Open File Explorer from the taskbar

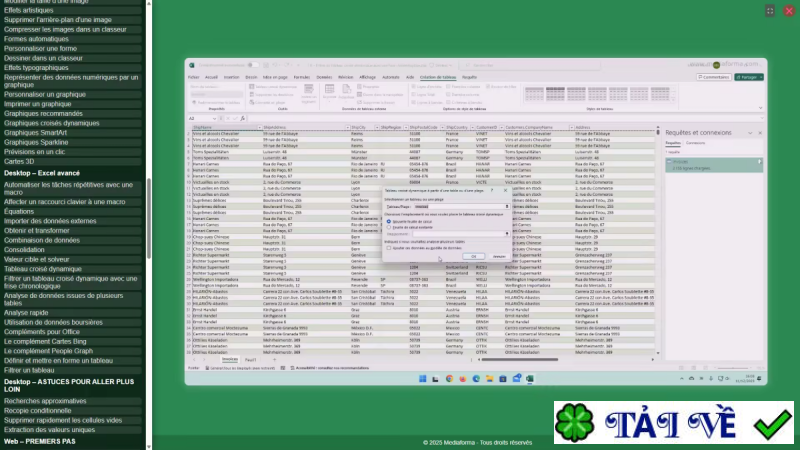point(489,379)
